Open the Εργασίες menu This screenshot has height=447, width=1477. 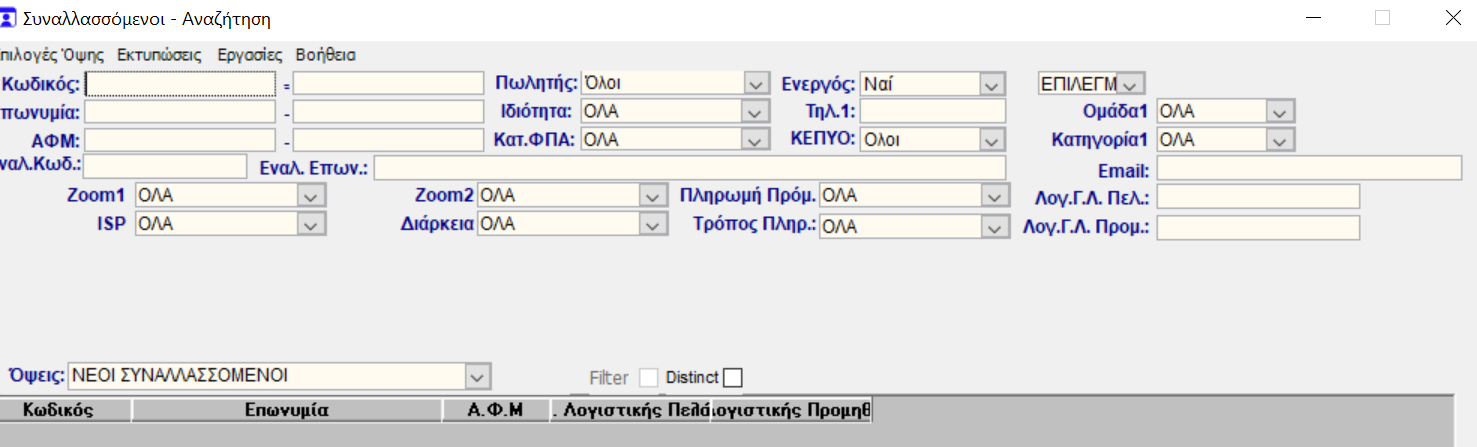(x=250, y=55)
